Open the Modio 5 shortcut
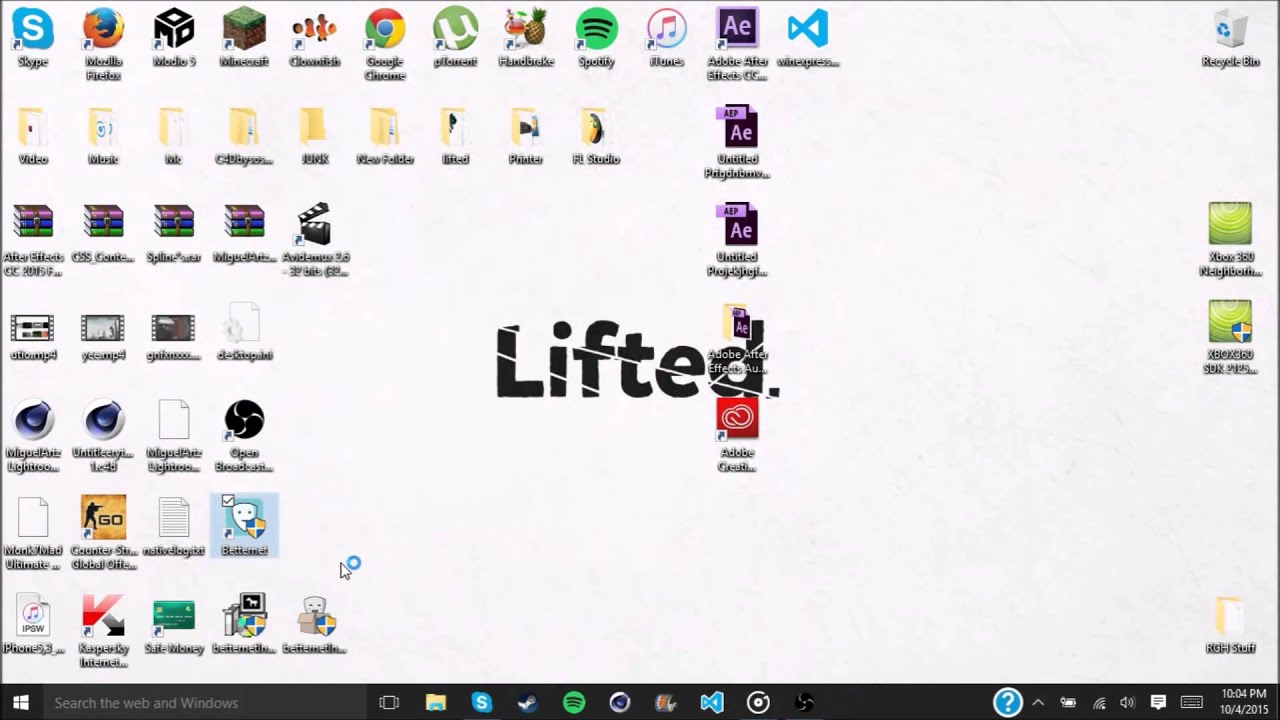Screen dimensions: 1280x720 coord(174,38)
